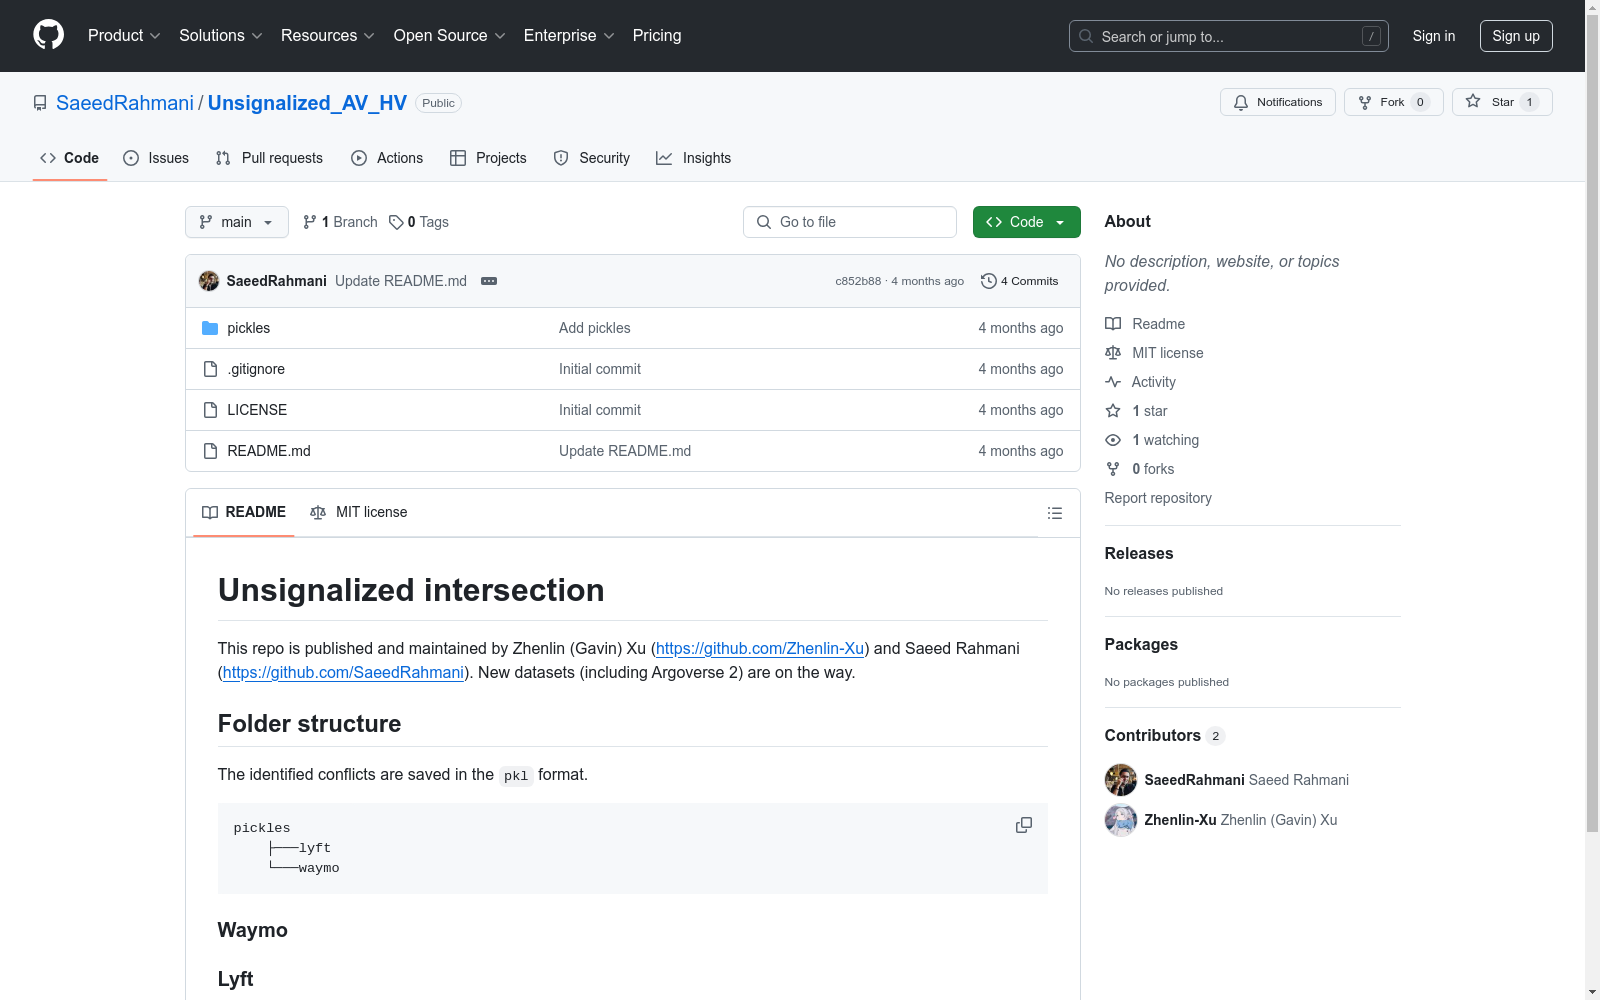View the 0 Tags link
1600x1000 pixels.
tap(419, 222)
